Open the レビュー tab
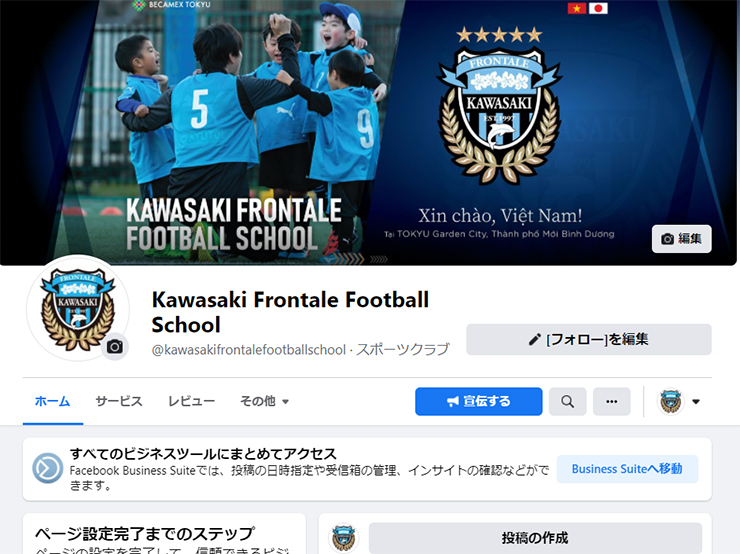Screen dimensions: 740x554 (192, 402)
